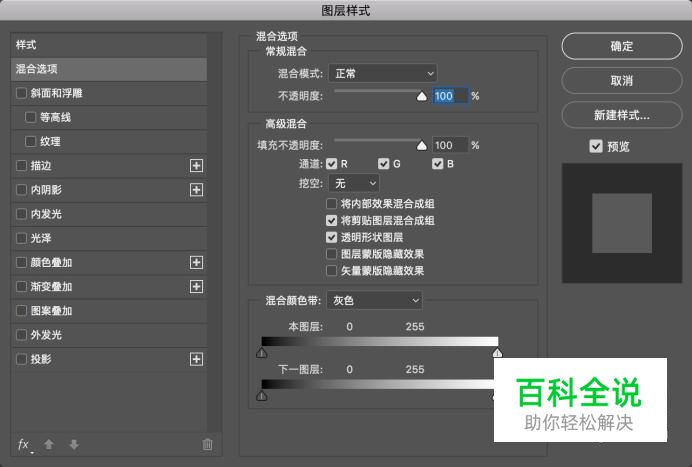The image size is (692, 467).
Task: Uncheck the R channel checkbox
Action: [331, 164]
